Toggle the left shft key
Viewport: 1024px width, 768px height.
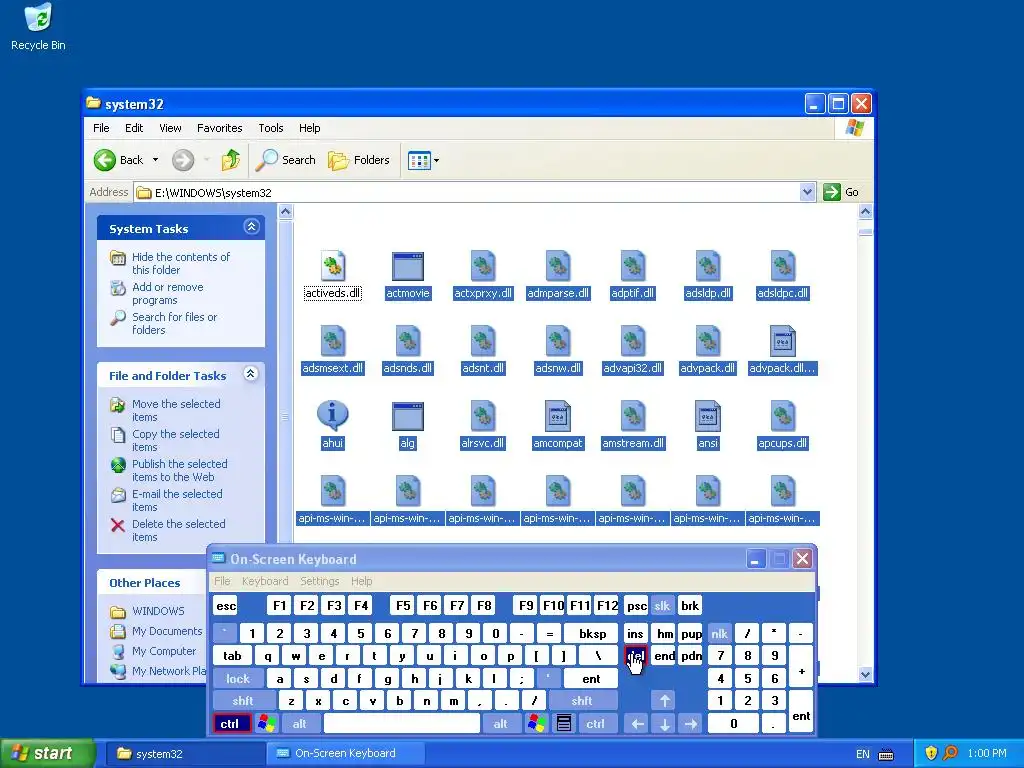(x=243, y=701)
